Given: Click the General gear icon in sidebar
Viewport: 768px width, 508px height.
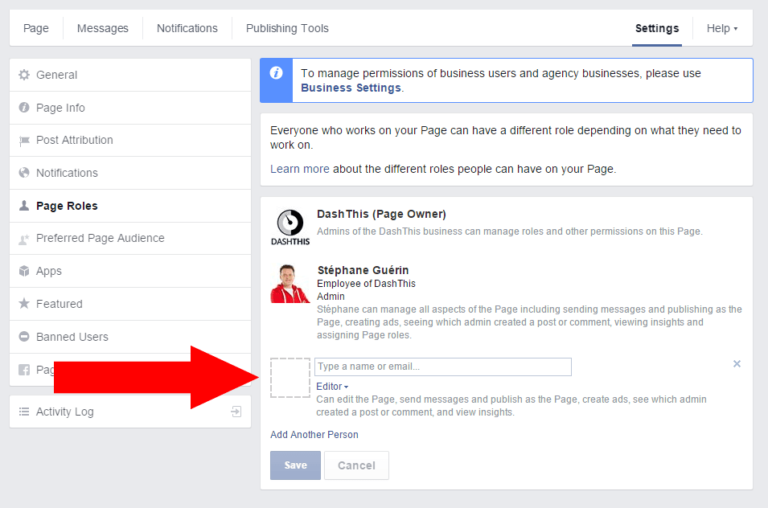Looking at the screenshot, I should (24, 75).
